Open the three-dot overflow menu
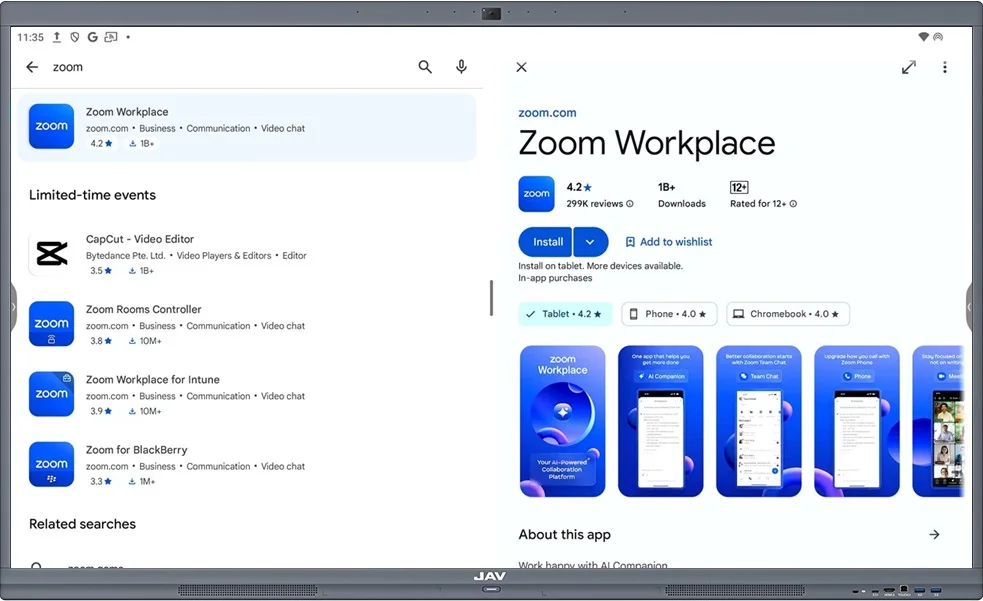Viewport: 983px width, 601px height. pyautogui.click(x=945, y=67)
